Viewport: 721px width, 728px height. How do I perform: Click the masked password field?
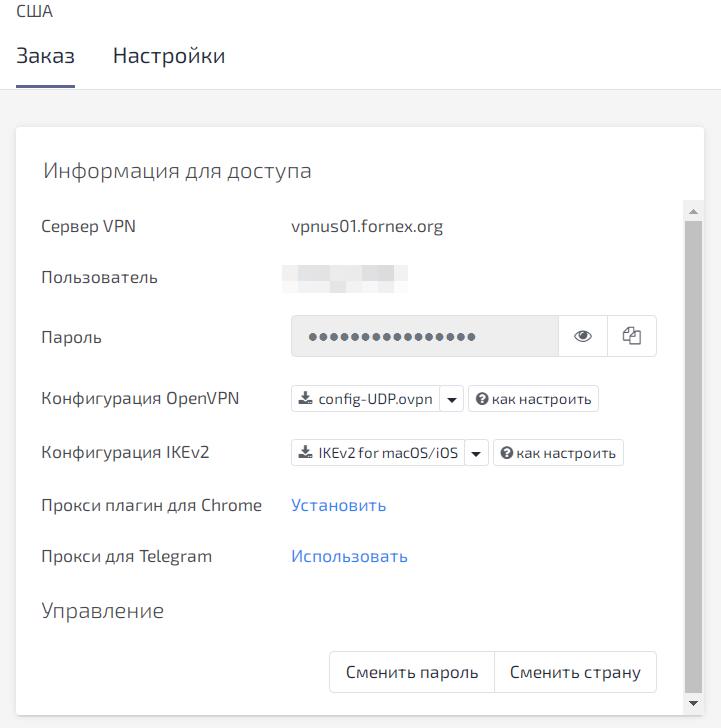point(424,337)
